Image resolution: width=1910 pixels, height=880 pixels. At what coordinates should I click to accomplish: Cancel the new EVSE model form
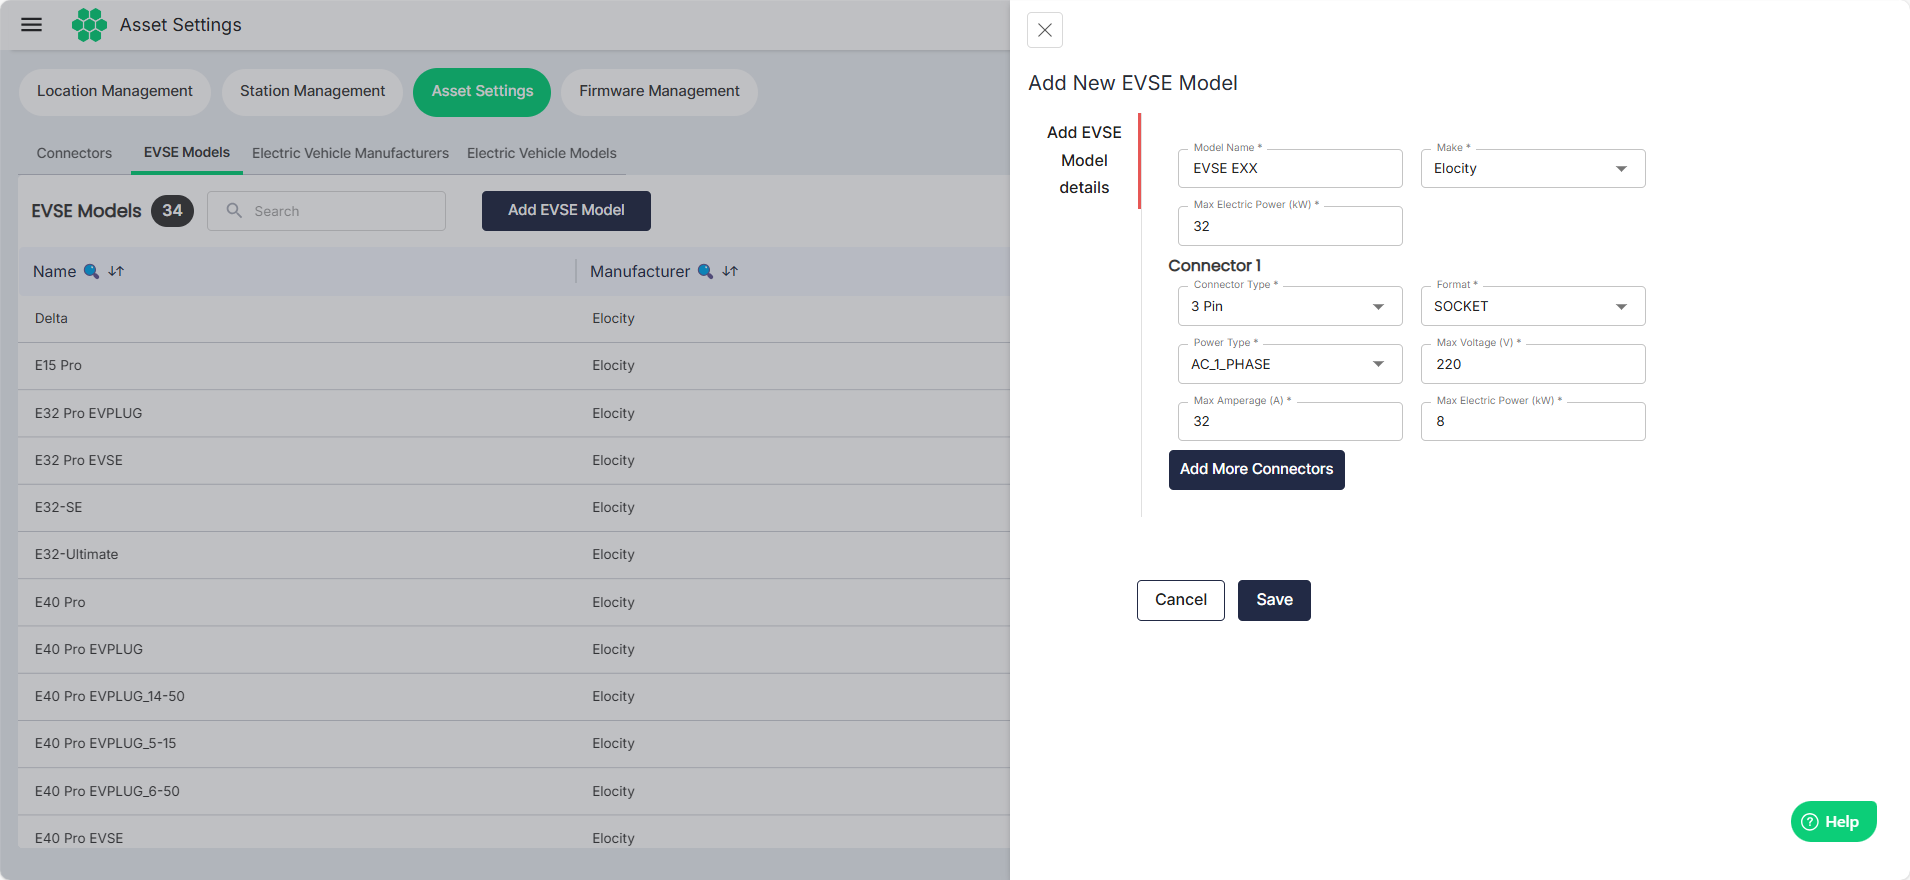tap(1181, 600)
